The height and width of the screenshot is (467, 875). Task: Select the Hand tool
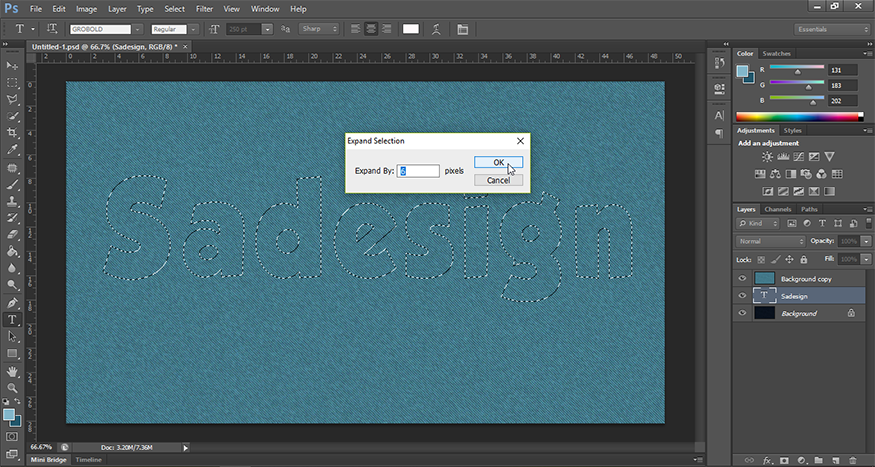click(12, 371)
